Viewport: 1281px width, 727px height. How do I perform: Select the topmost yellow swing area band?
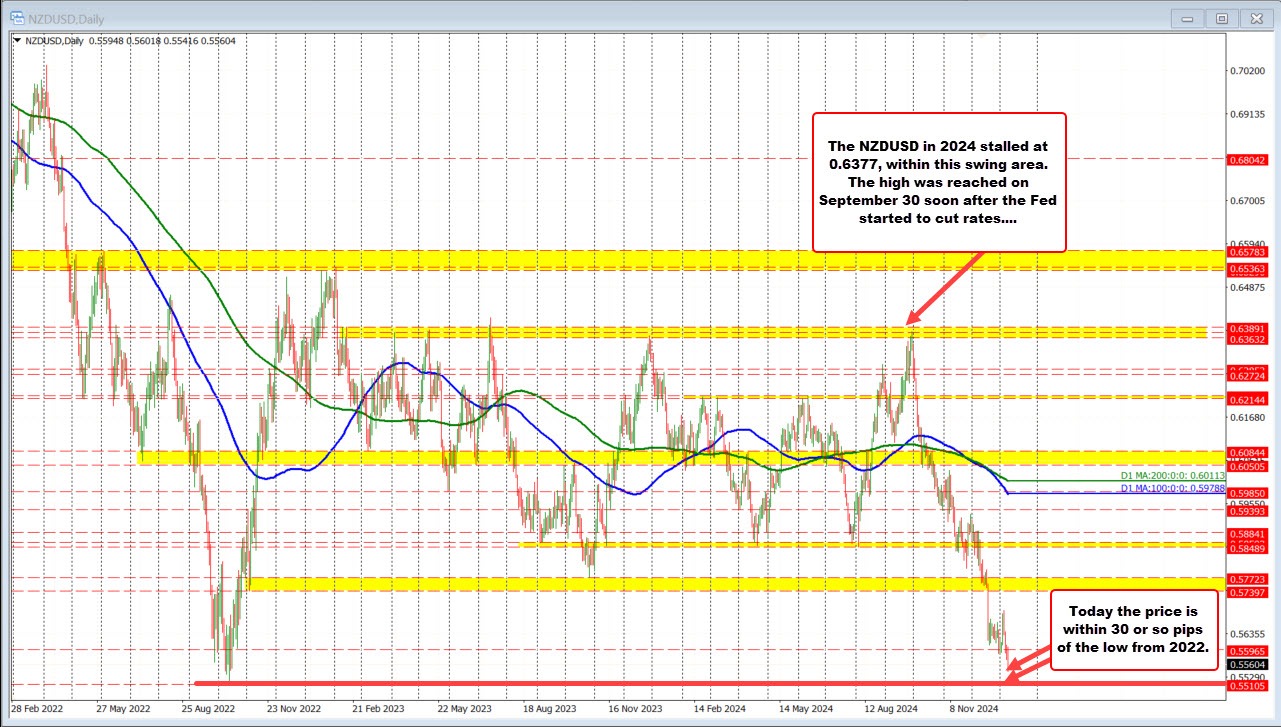(x=600, y=260)
